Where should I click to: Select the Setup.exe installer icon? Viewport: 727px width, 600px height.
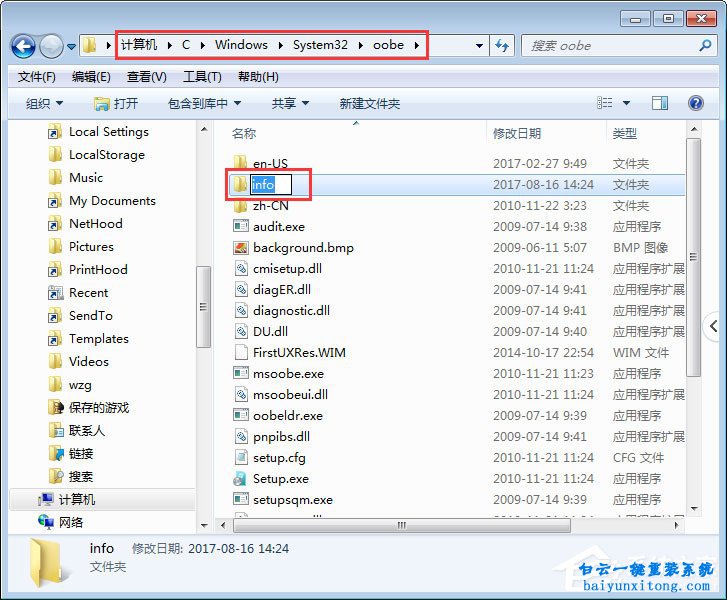point(241,479)
